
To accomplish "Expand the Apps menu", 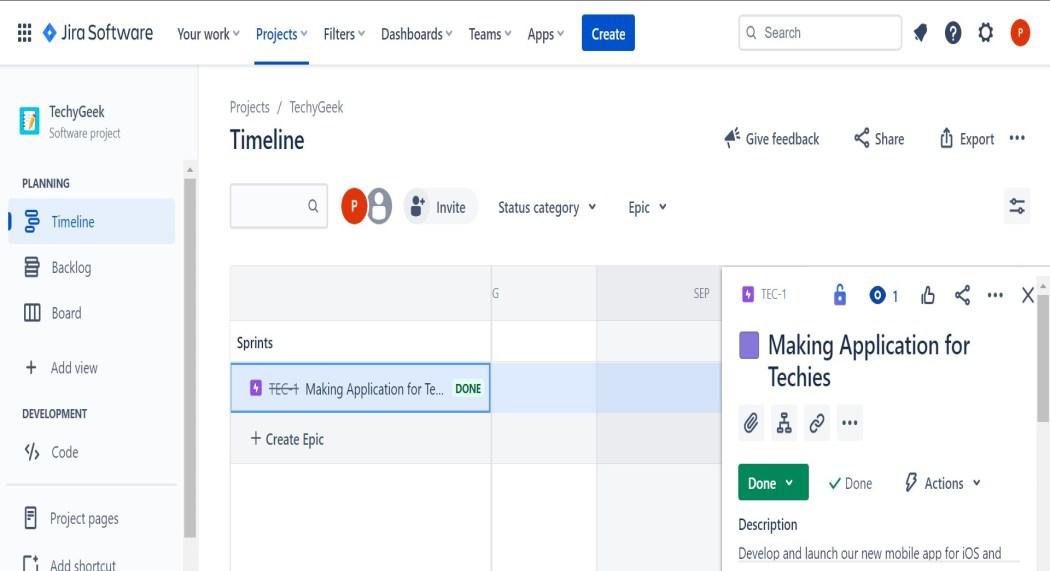I will (x=546, y=33).
